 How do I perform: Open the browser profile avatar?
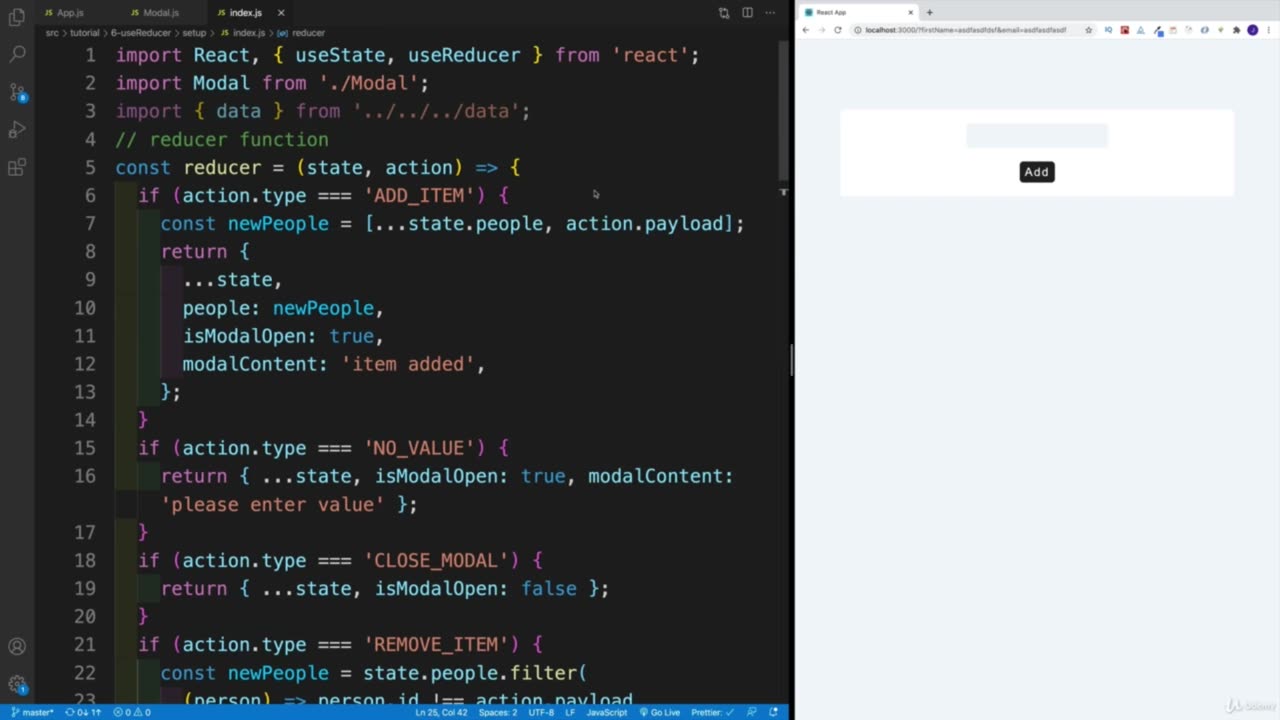coord(1252,30)
